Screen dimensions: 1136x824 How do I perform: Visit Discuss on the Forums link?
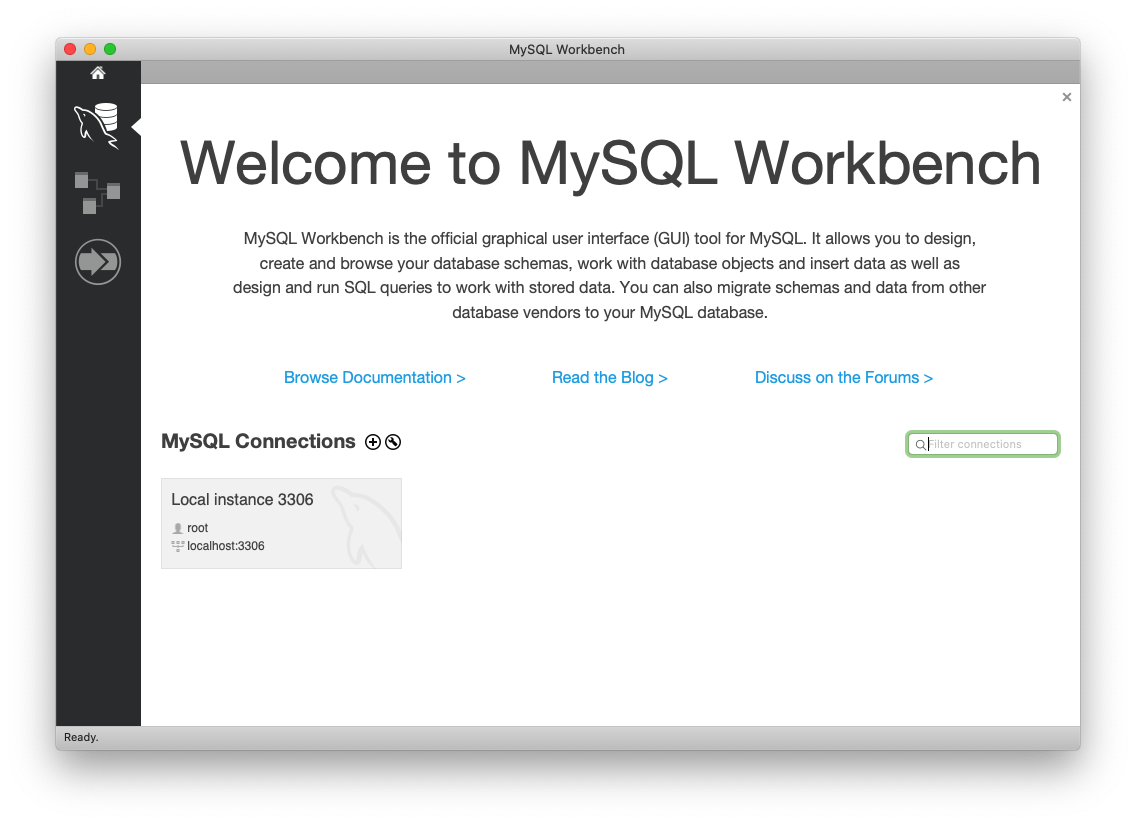pyautogui.click(x=843, y=378)
